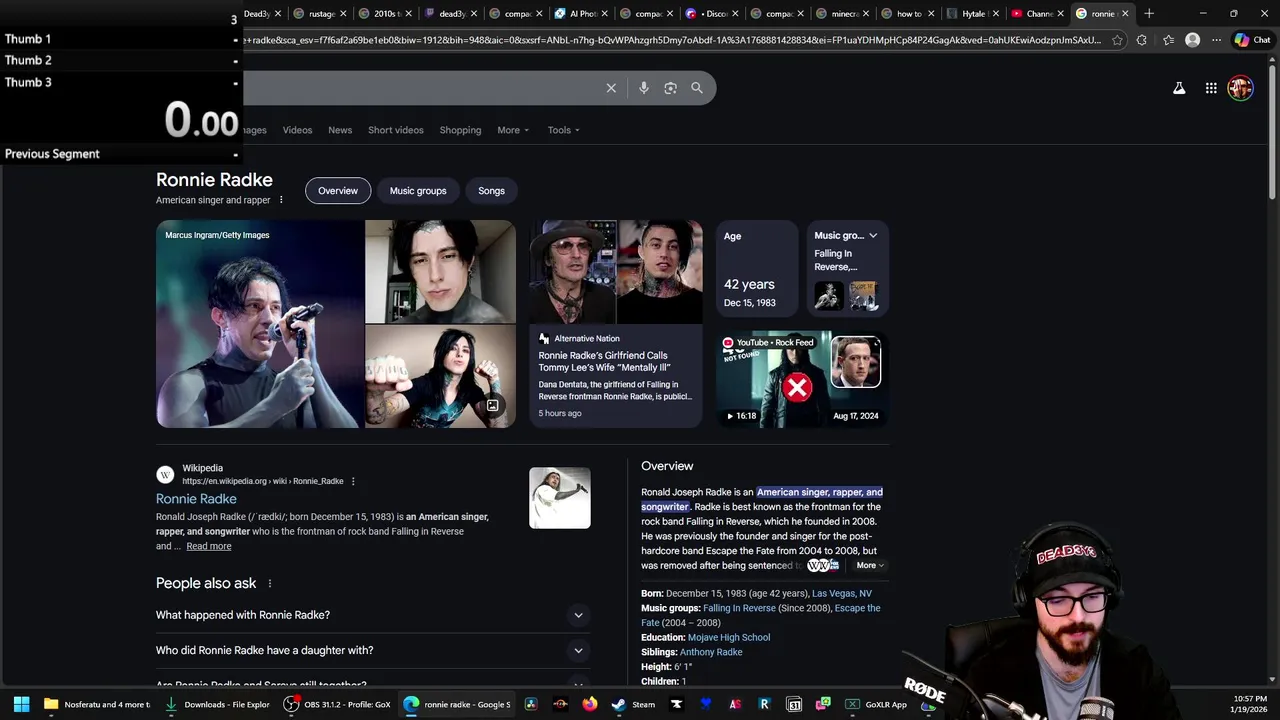Image resolution: width=1280 pixels, height=720 pixels.
Task: Bookmark this page with the star icon
Action: point(1117,40)
